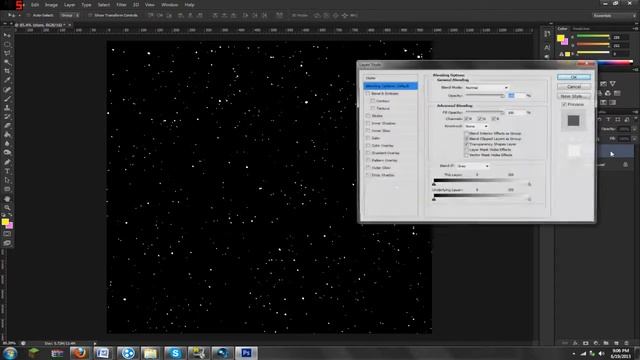Click the create new layer icon
Viewport: 640px width, 360px height.
616,343
